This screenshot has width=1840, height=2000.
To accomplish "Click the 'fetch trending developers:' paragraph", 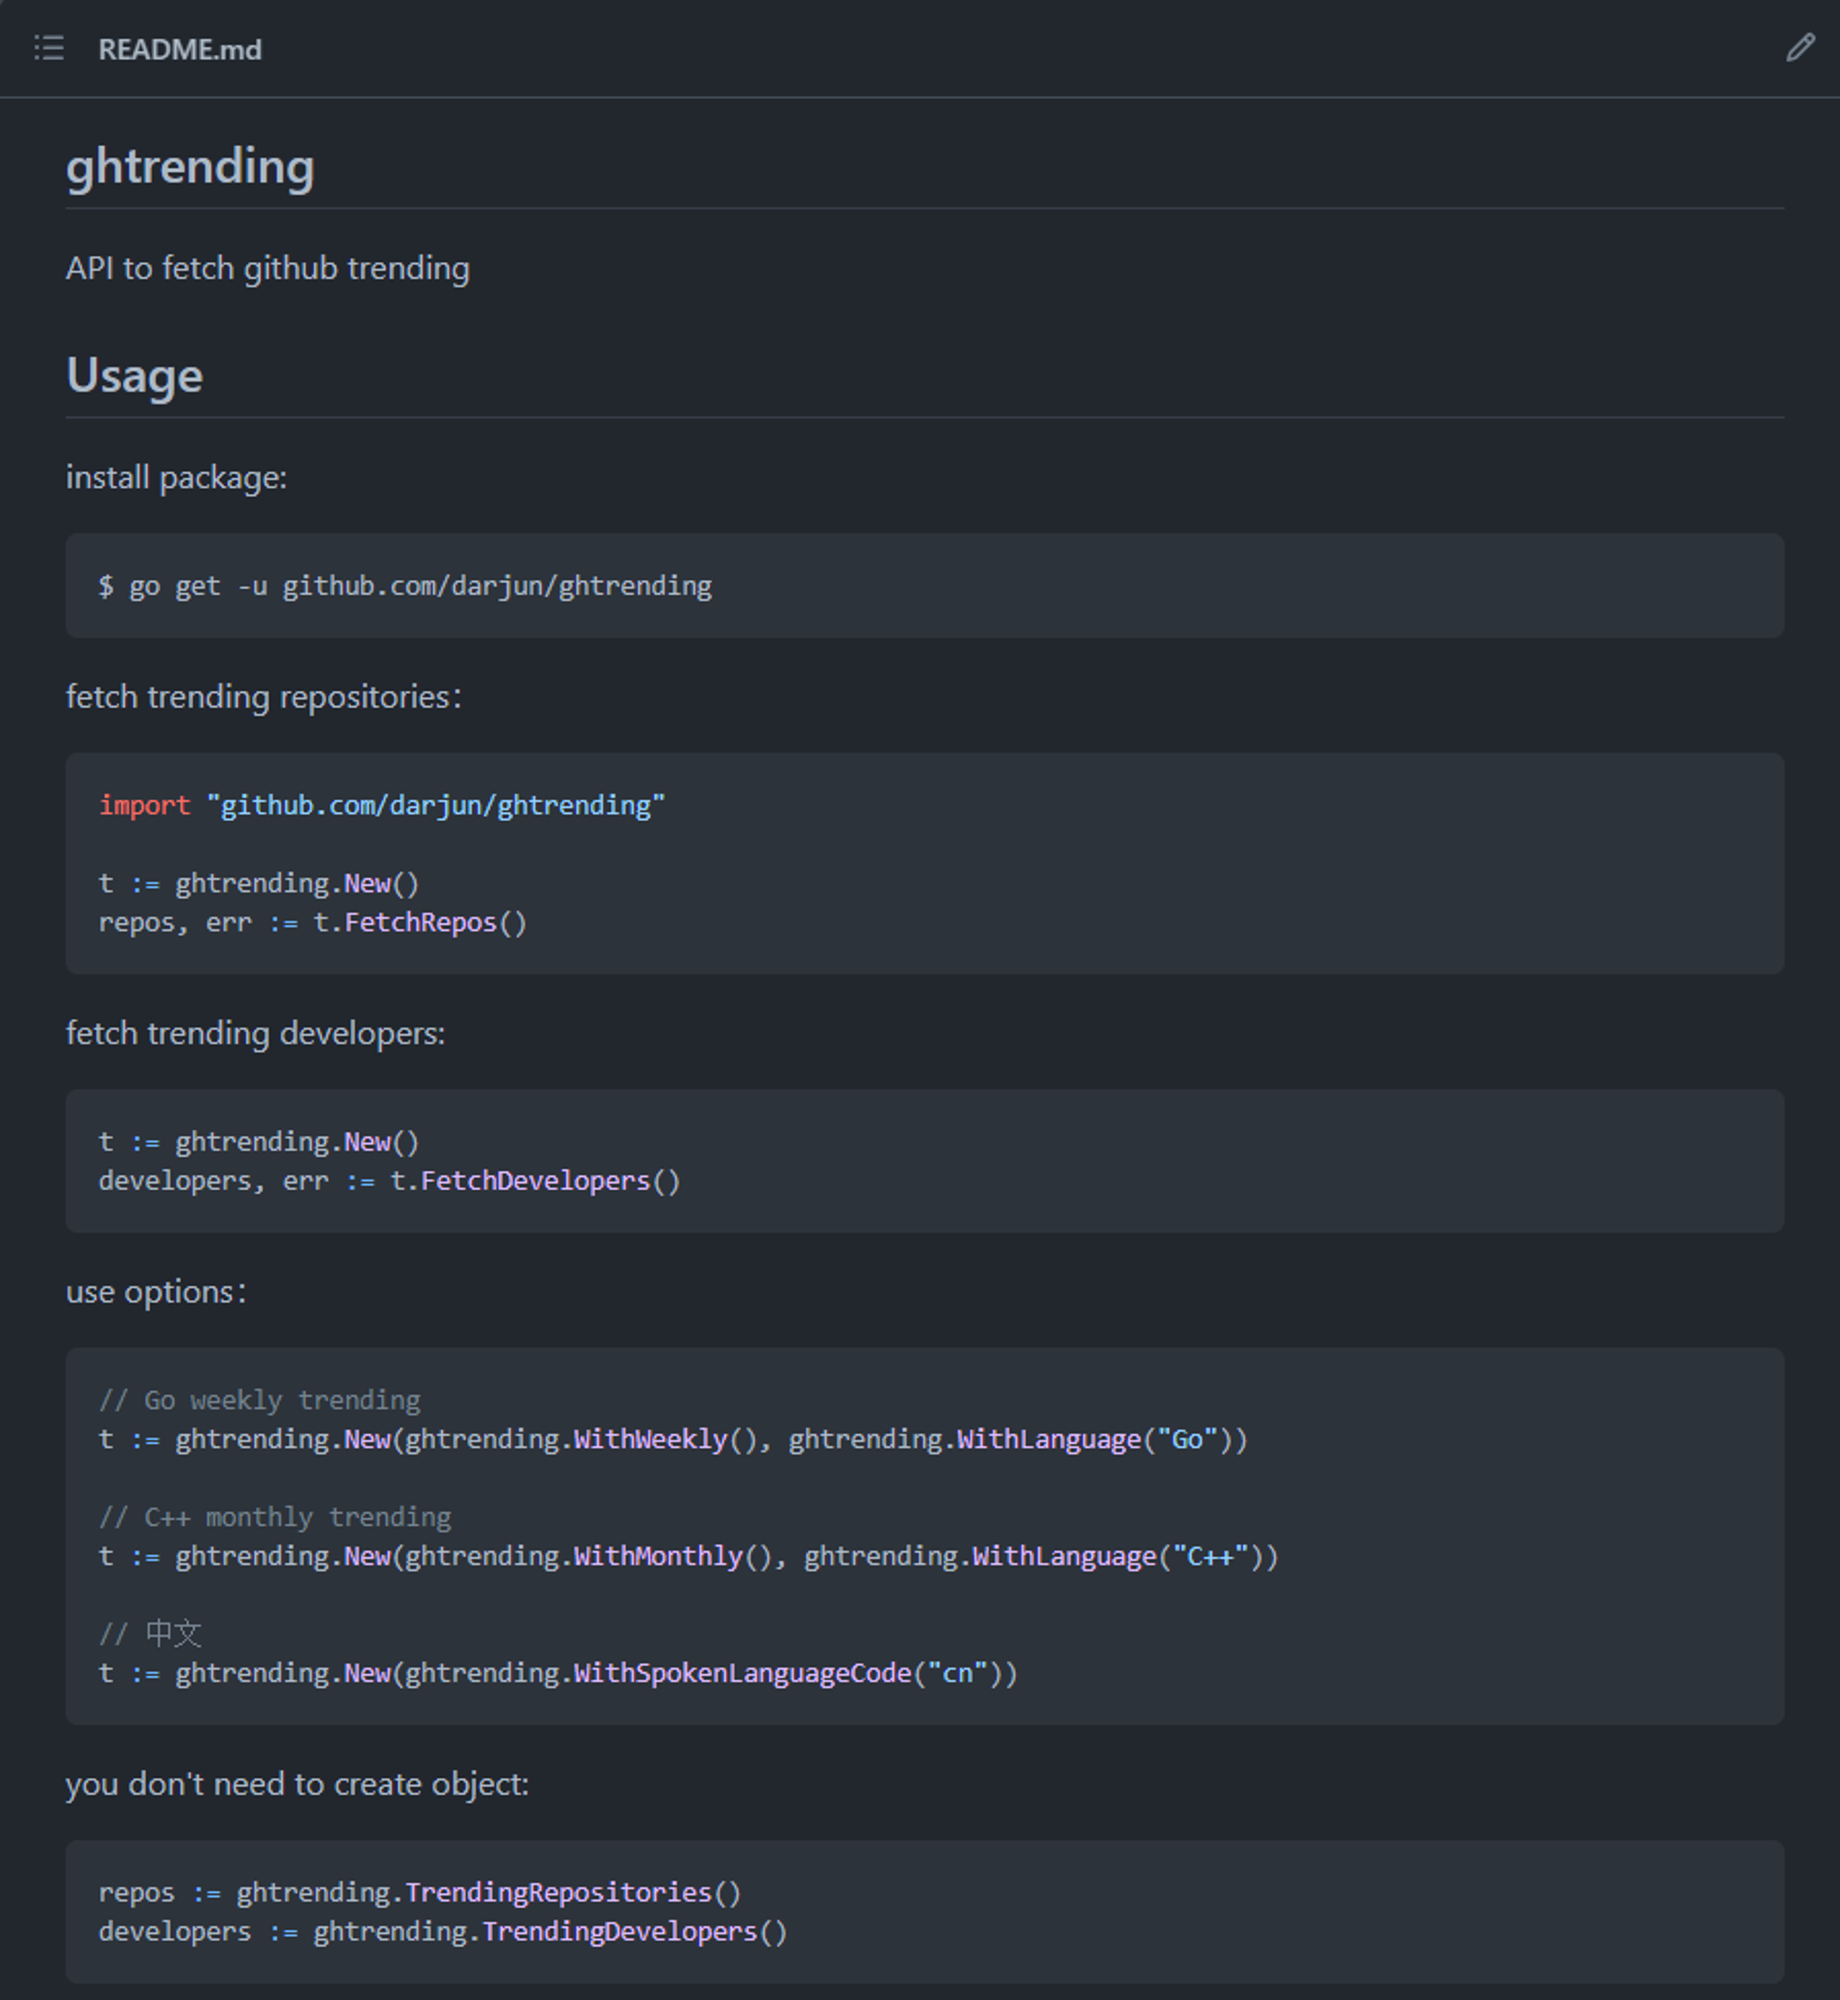I will [256, 1033].
